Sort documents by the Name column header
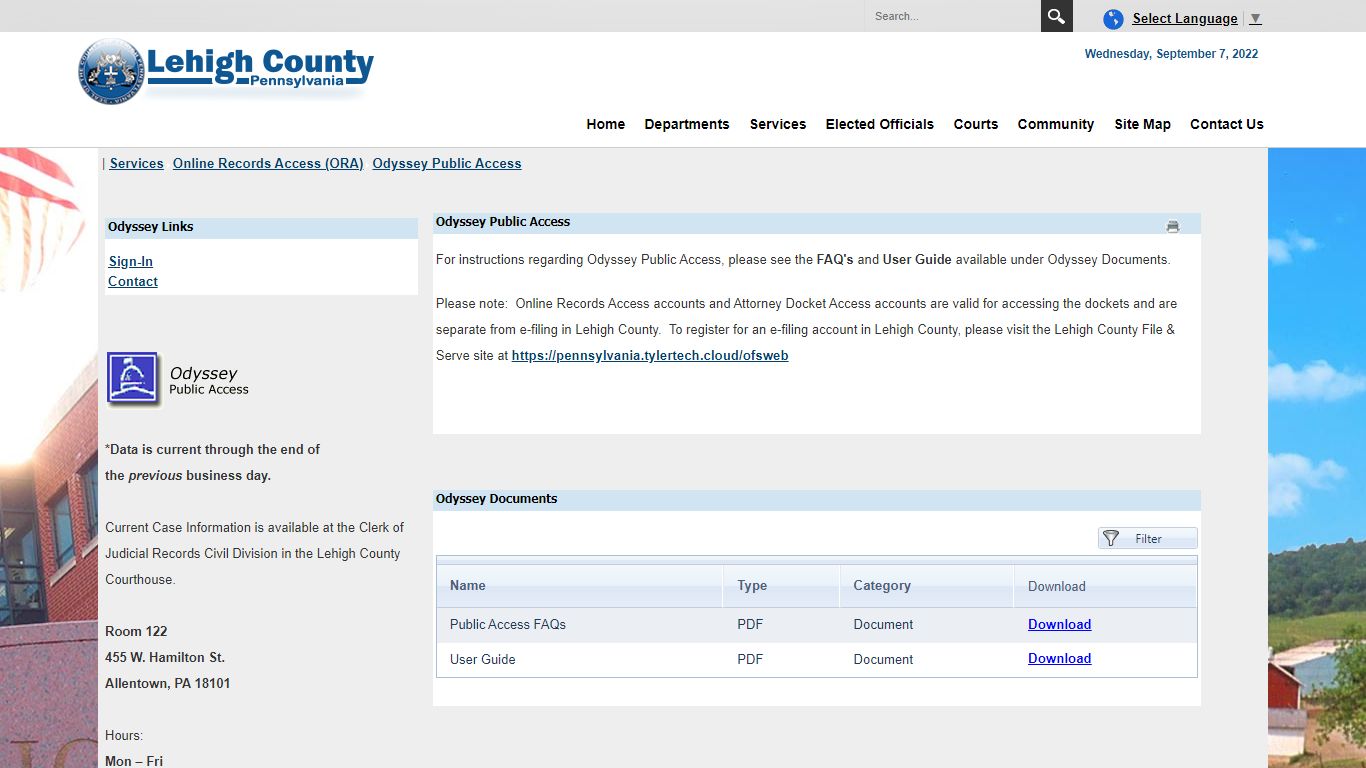 (468, 585)
